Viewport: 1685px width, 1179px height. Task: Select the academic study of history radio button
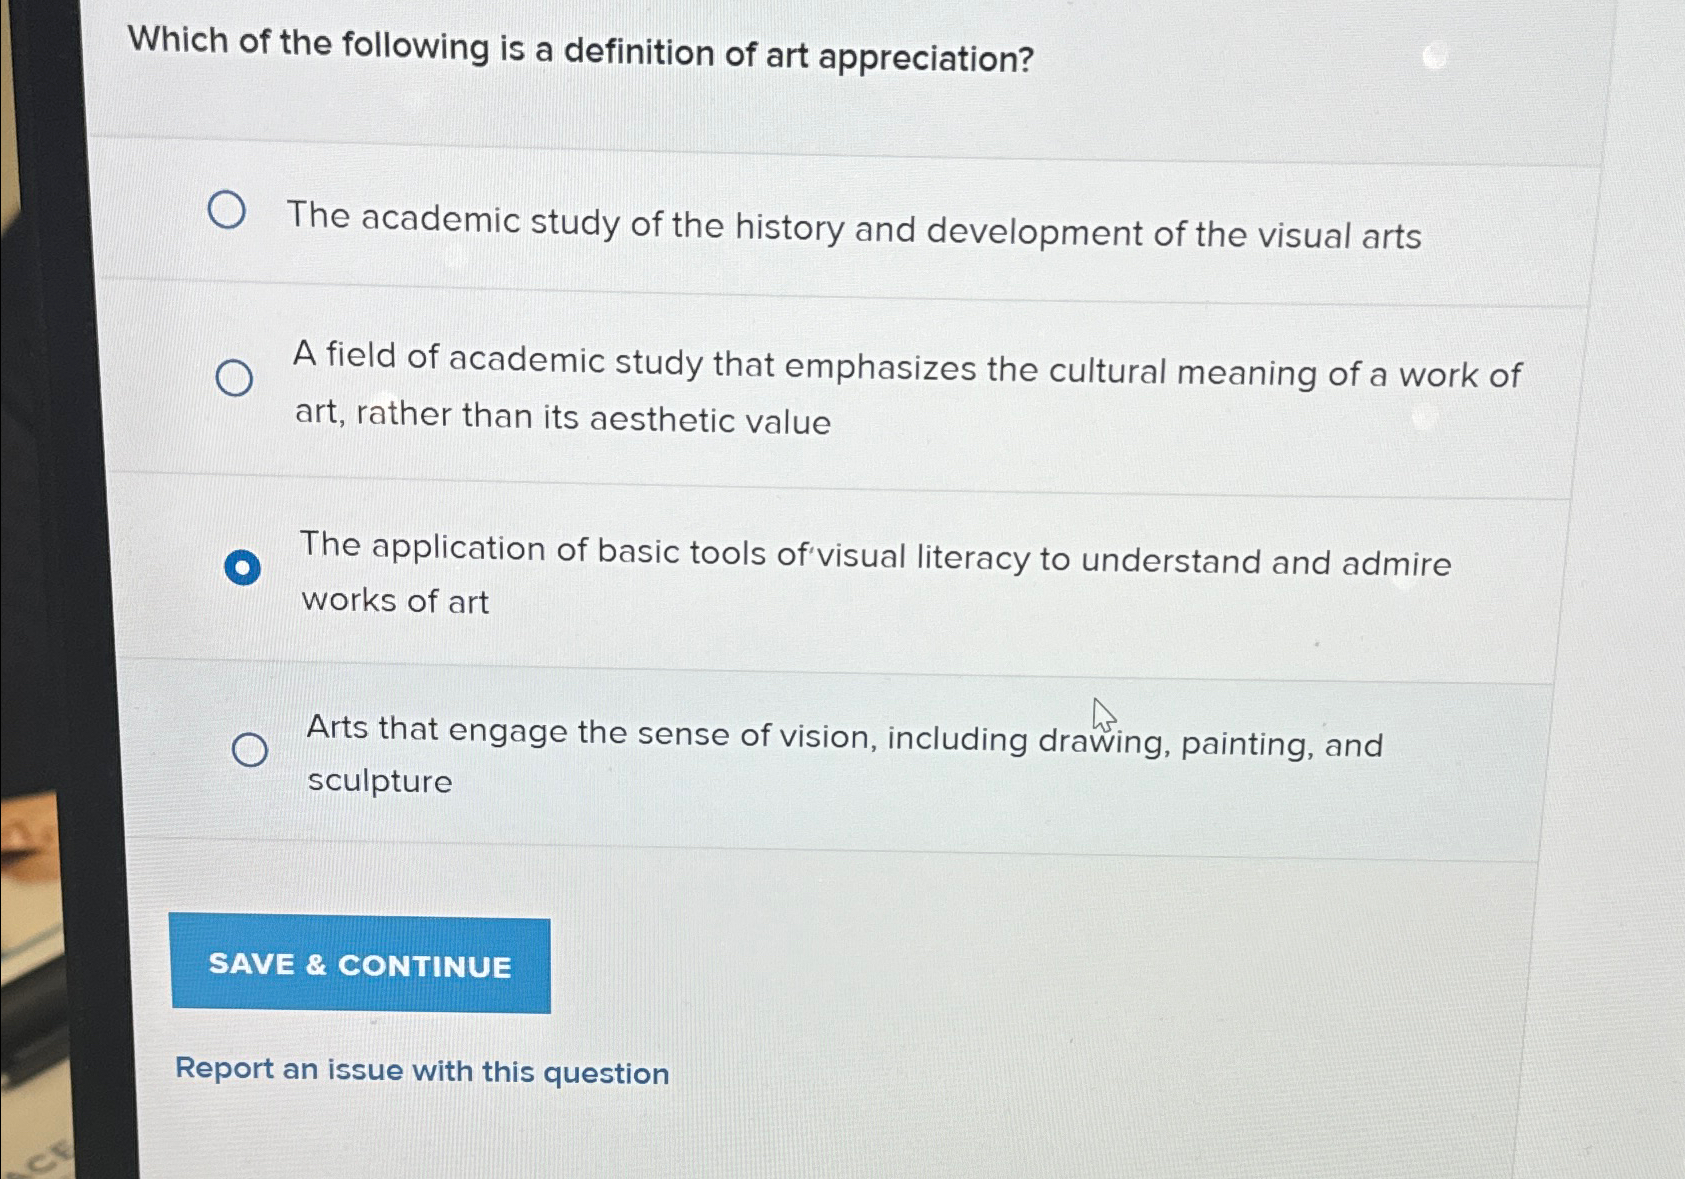(x=227, y=210)
